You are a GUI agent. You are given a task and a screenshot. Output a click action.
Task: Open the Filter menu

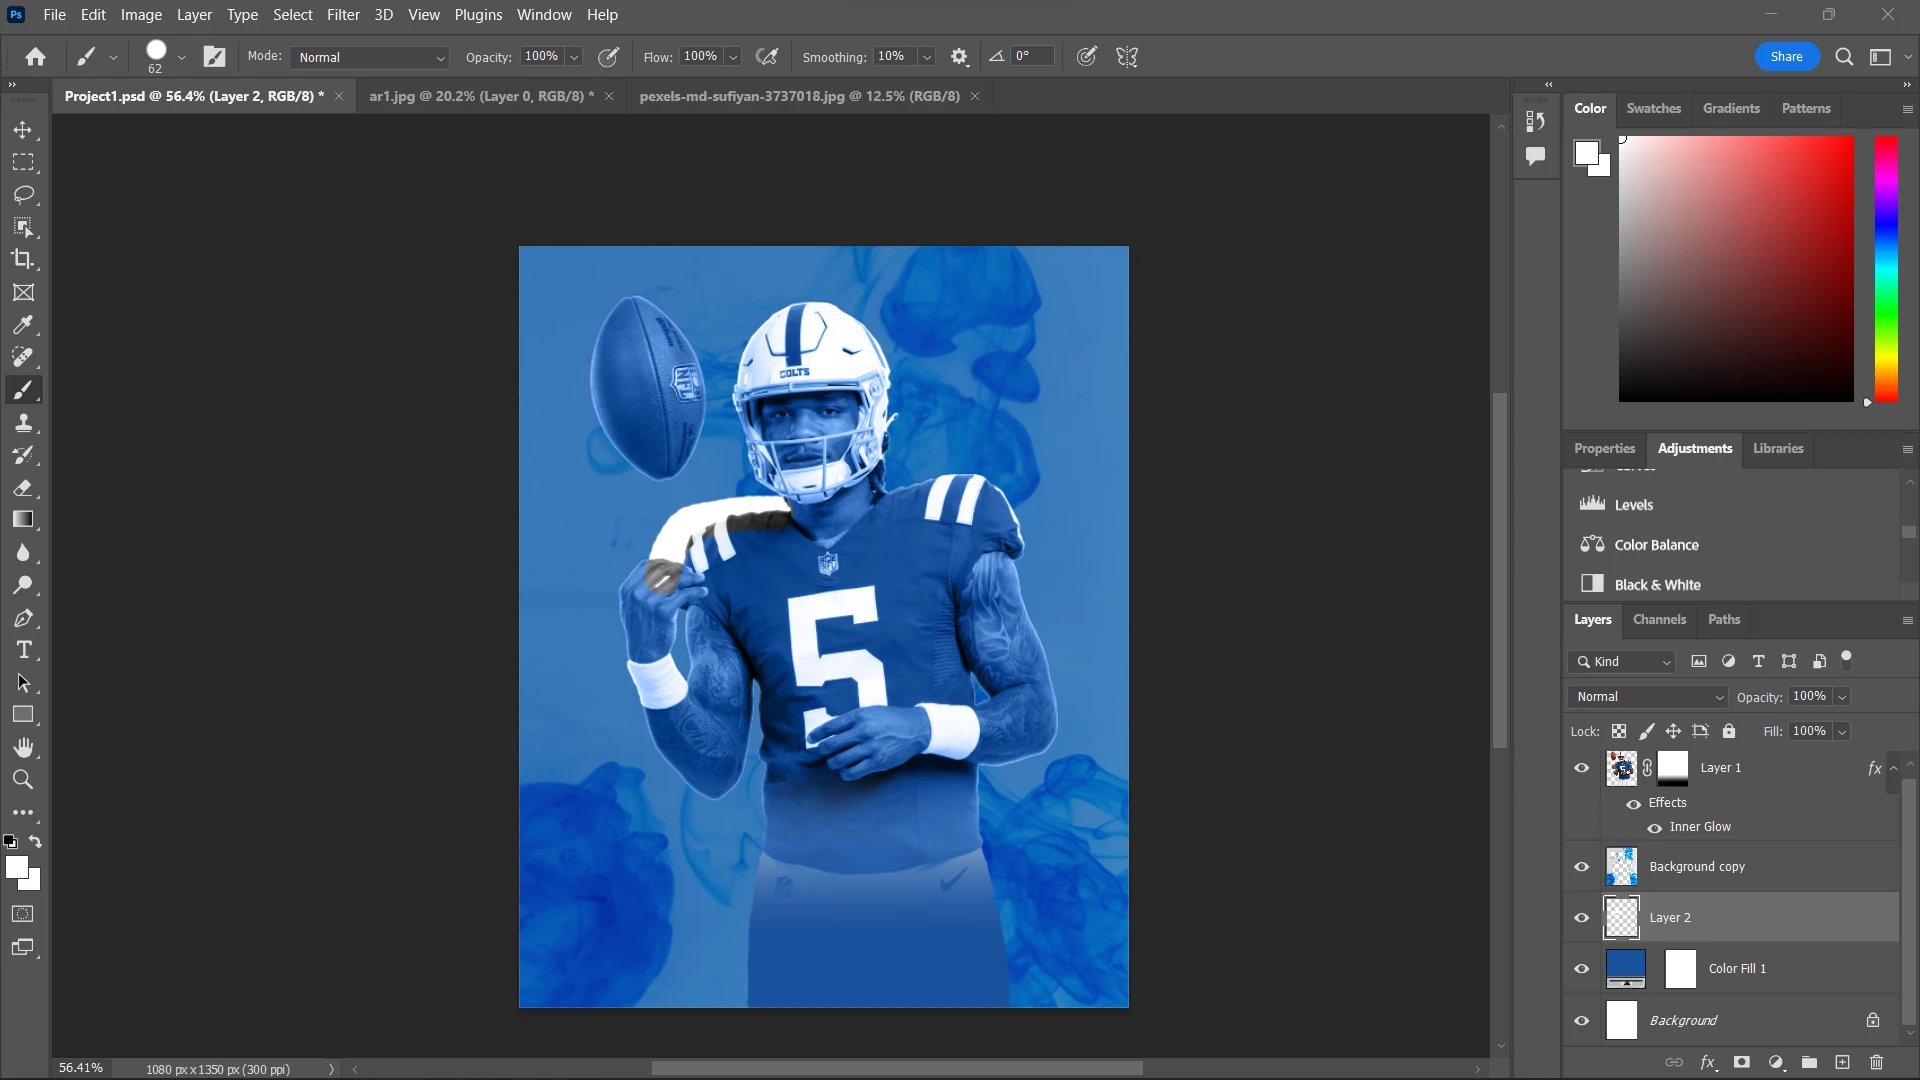(x=343, y=15)
